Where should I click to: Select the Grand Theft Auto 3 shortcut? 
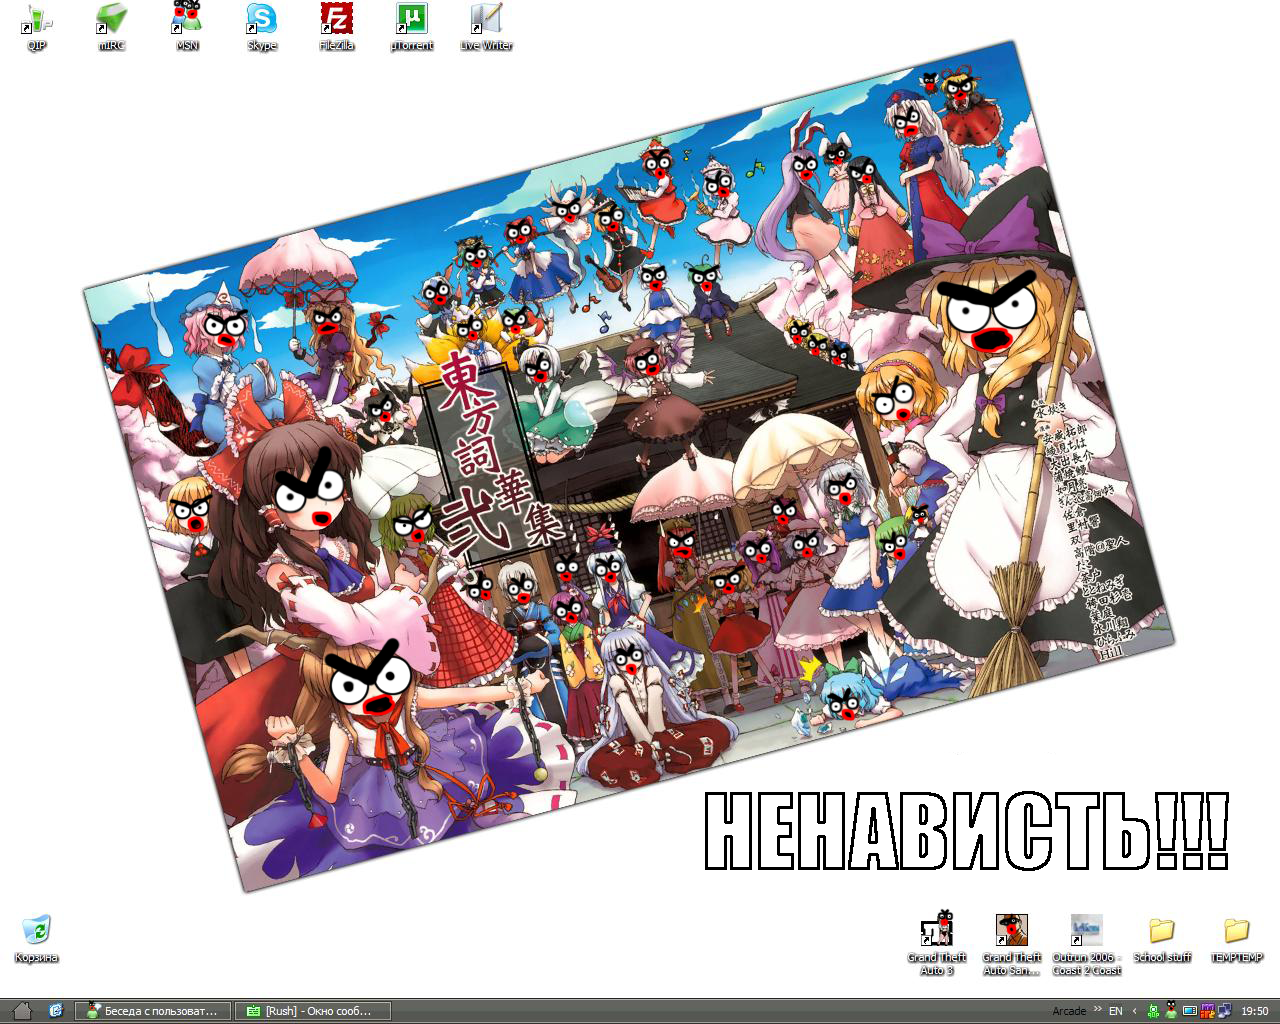tap(937, 944)
